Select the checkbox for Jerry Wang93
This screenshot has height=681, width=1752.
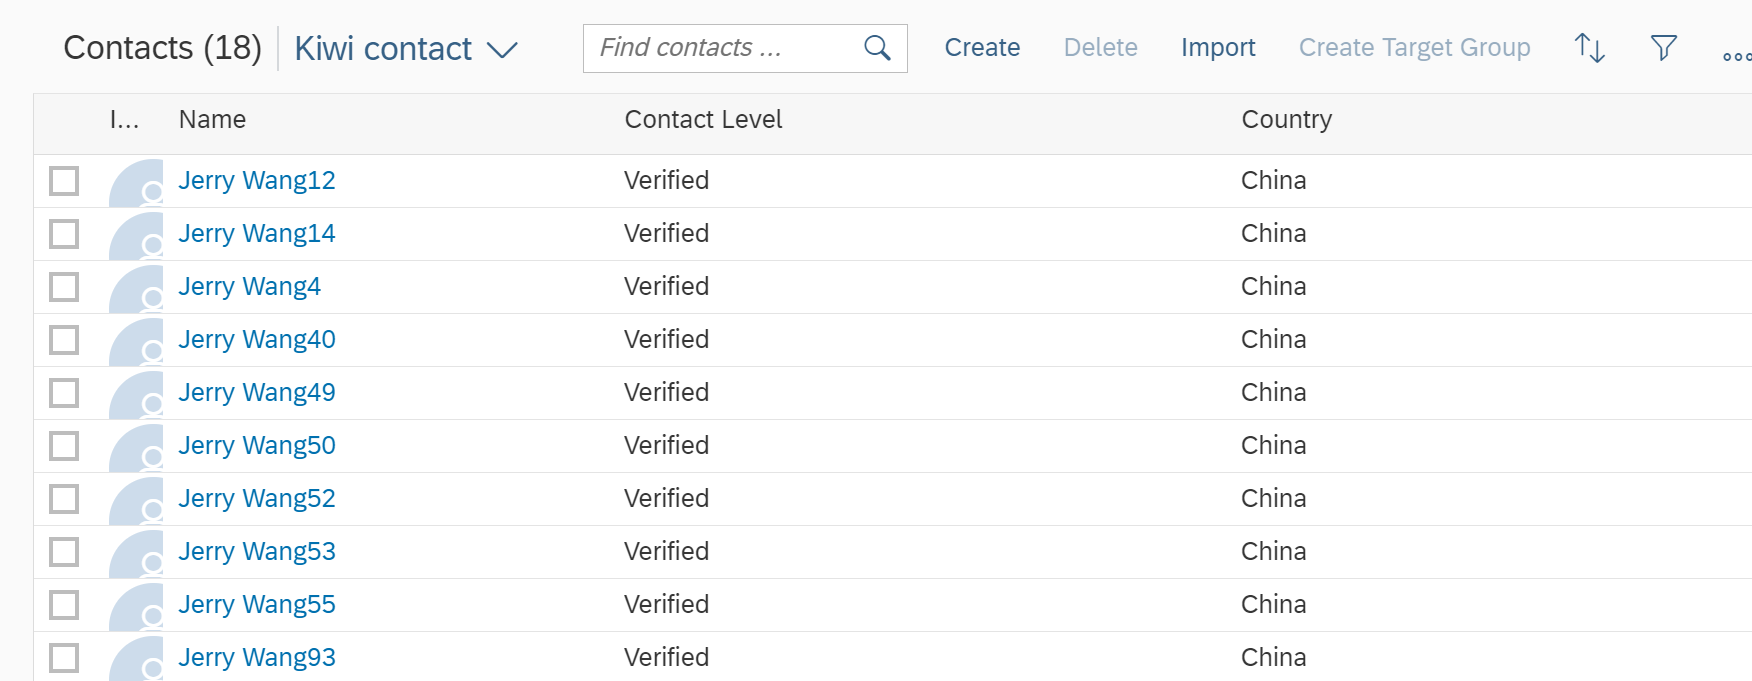coord(64,658)
